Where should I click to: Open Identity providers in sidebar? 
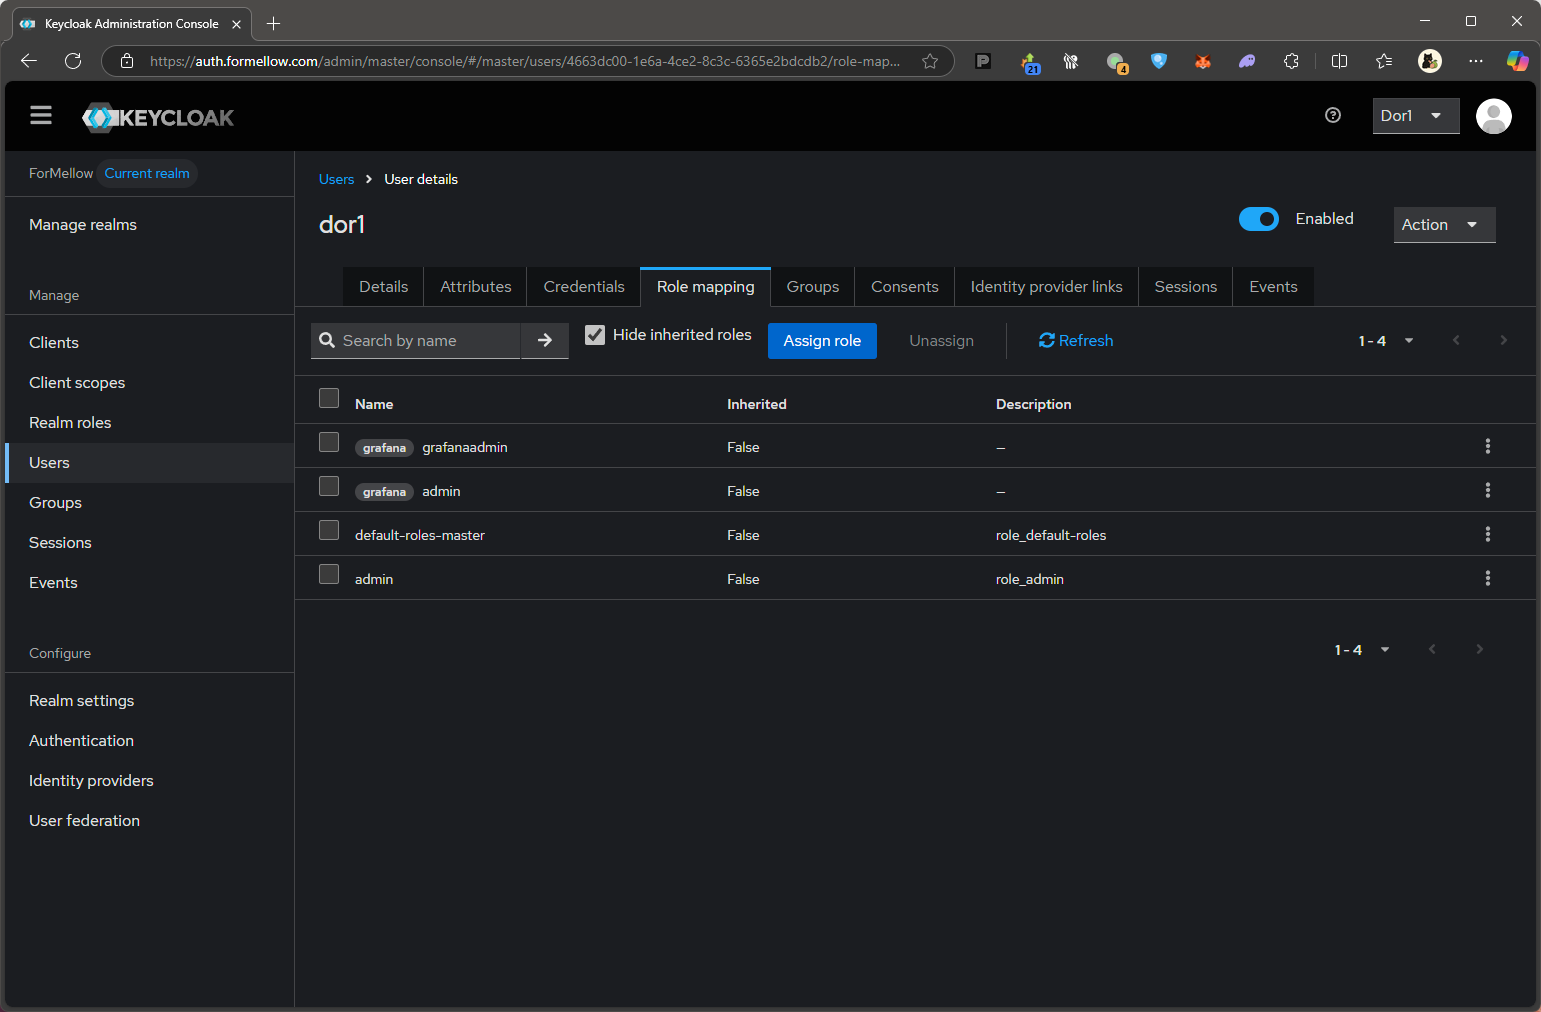pyautogui.click(x=150, y=781)
